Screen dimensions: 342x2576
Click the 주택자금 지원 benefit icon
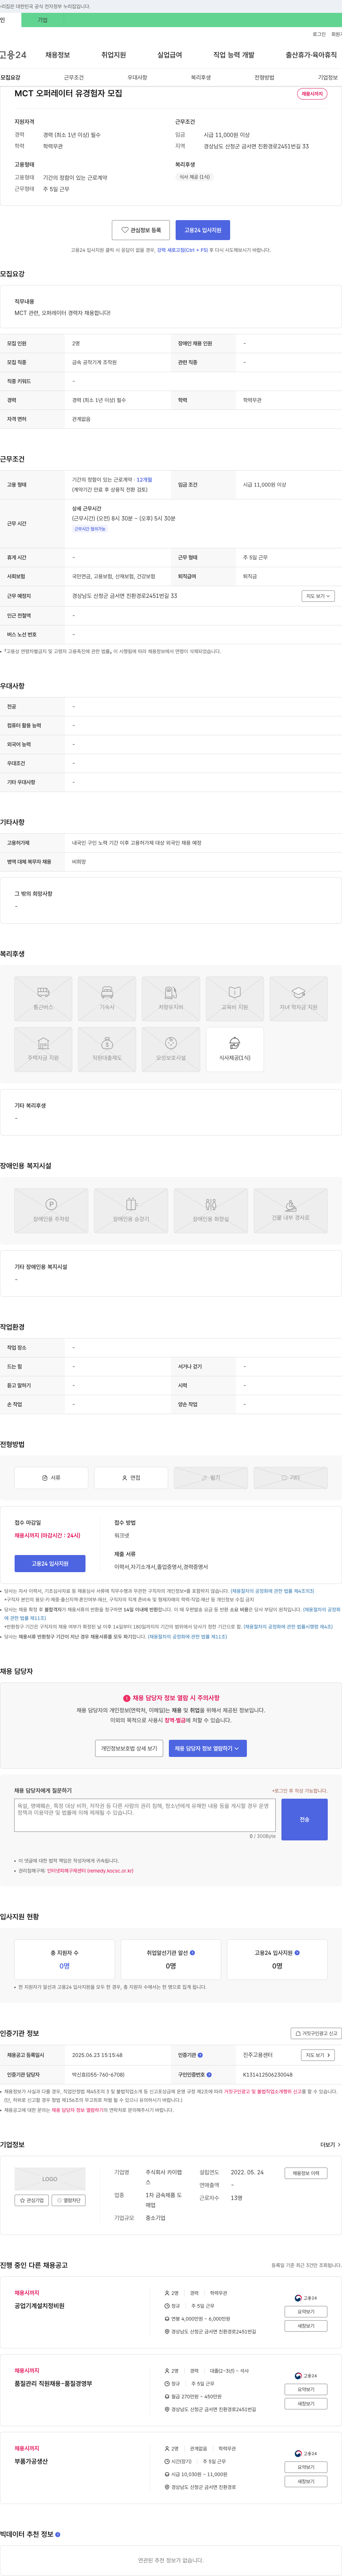pos(43,1049)
